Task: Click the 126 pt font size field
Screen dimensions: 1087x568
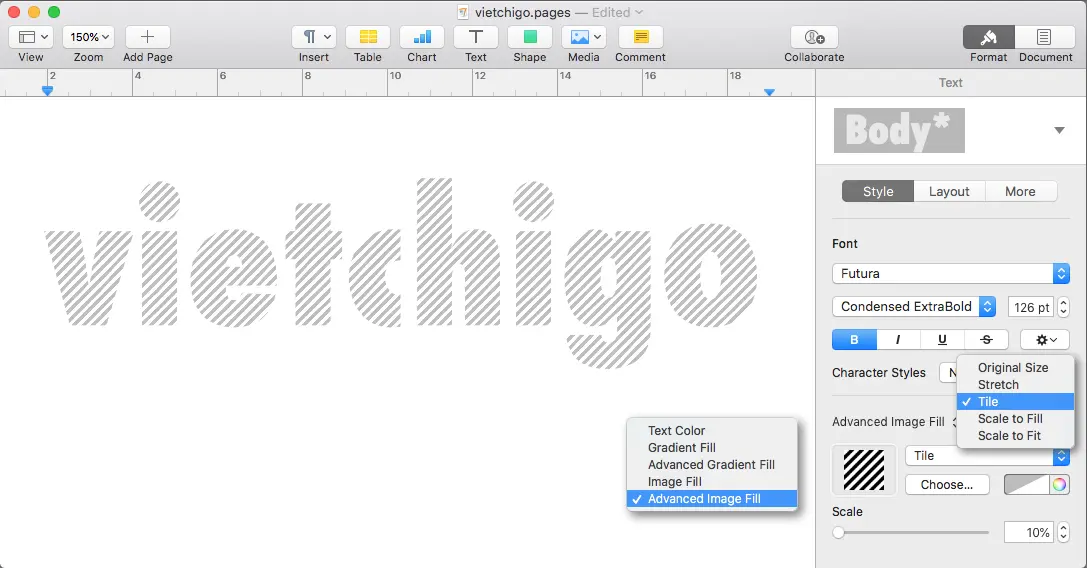Action: [x=1031, y=307]
